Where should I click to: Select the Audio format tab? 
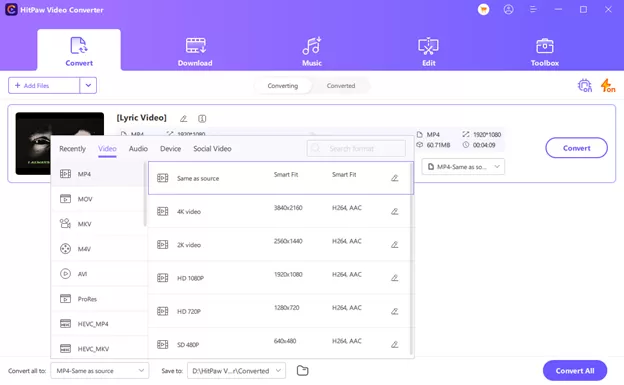pos(138,149)
